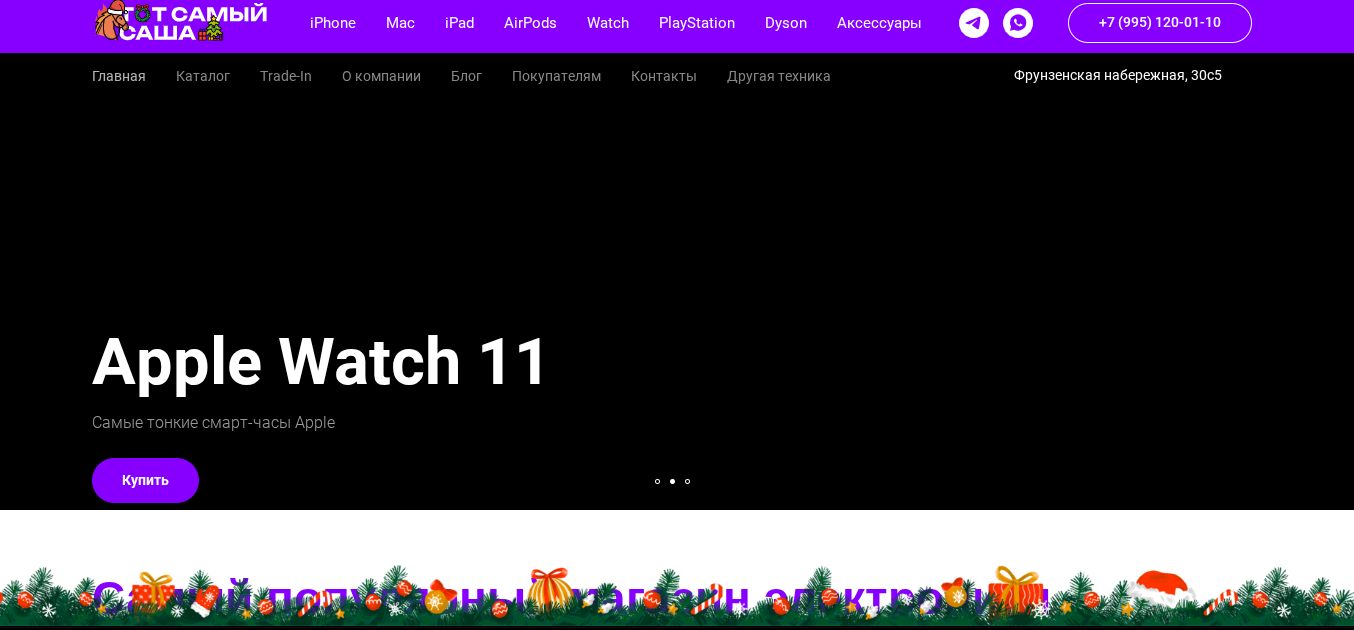The width and height of the screenshot is (1354, 630).
Task: Open the Telegram contact icon
Action: click(974, 22)
